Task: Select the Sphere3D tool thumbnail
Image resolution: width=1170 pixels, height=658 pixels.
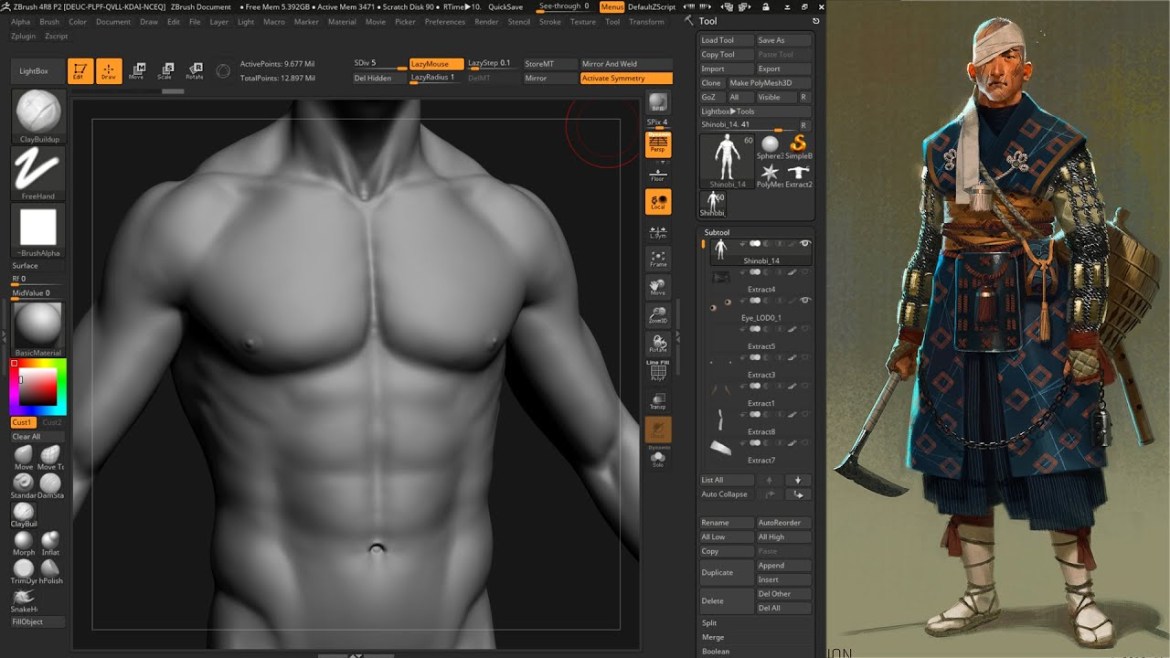Action: click(769, 145)
